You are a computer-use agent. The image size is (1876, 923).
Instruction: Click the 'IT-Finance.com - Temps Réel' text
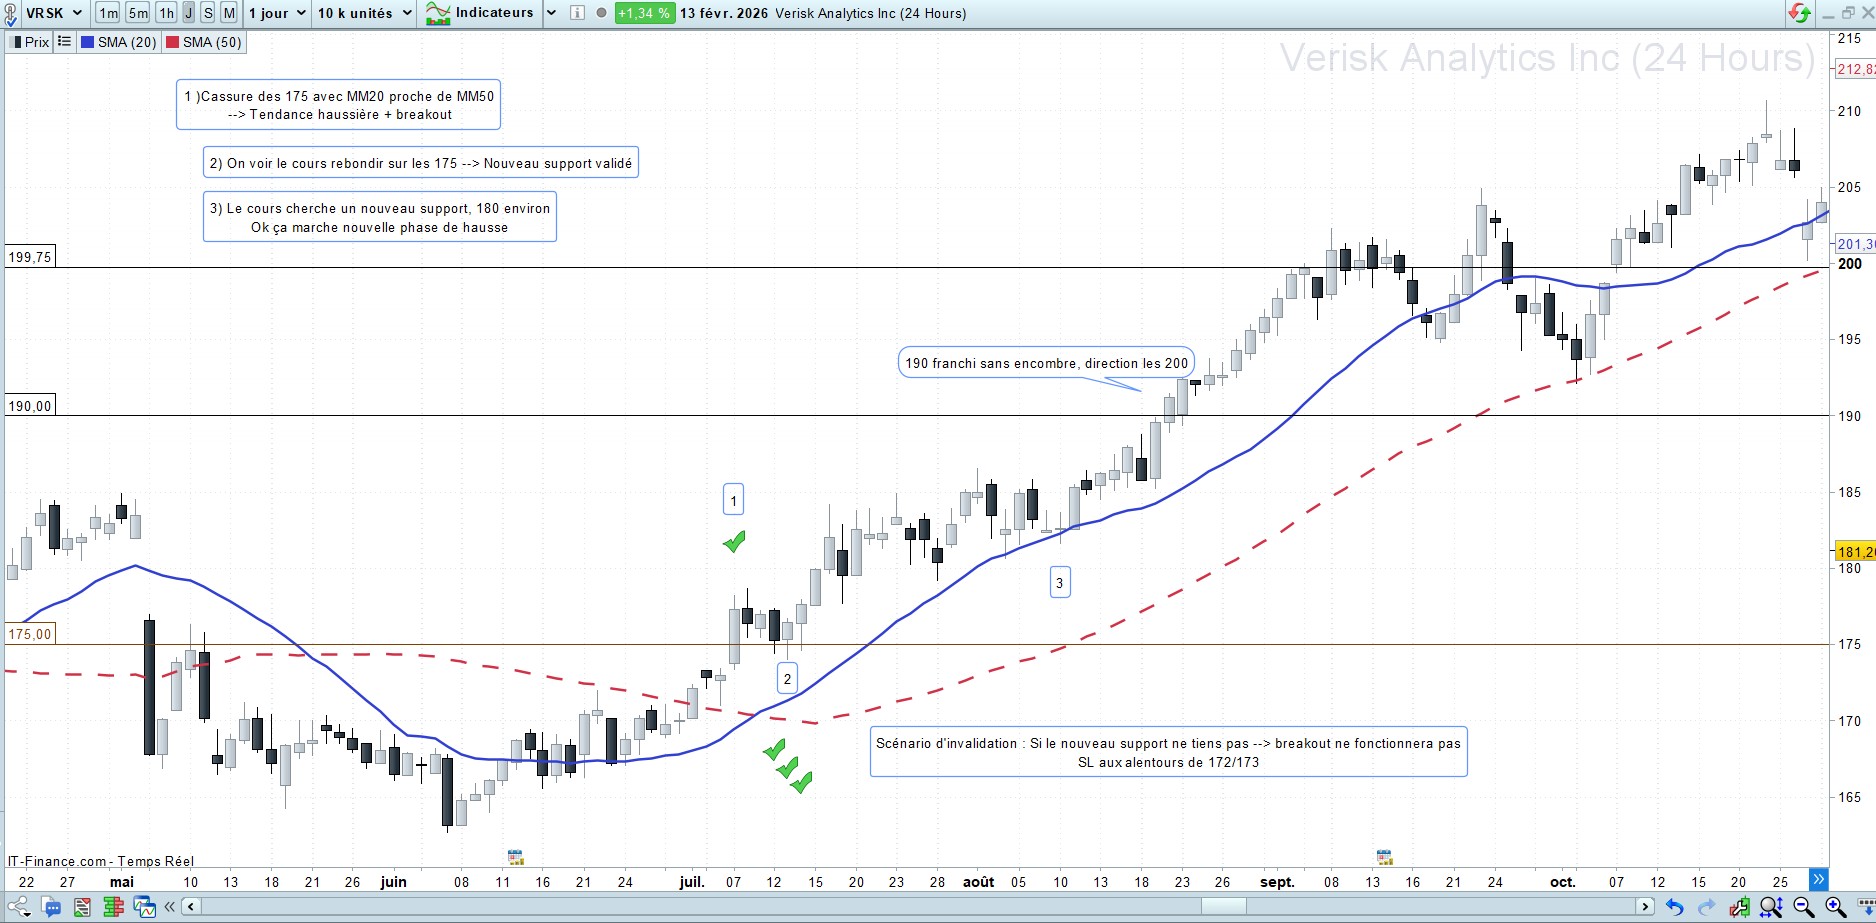pyautogui.click(x=101, y=861)
